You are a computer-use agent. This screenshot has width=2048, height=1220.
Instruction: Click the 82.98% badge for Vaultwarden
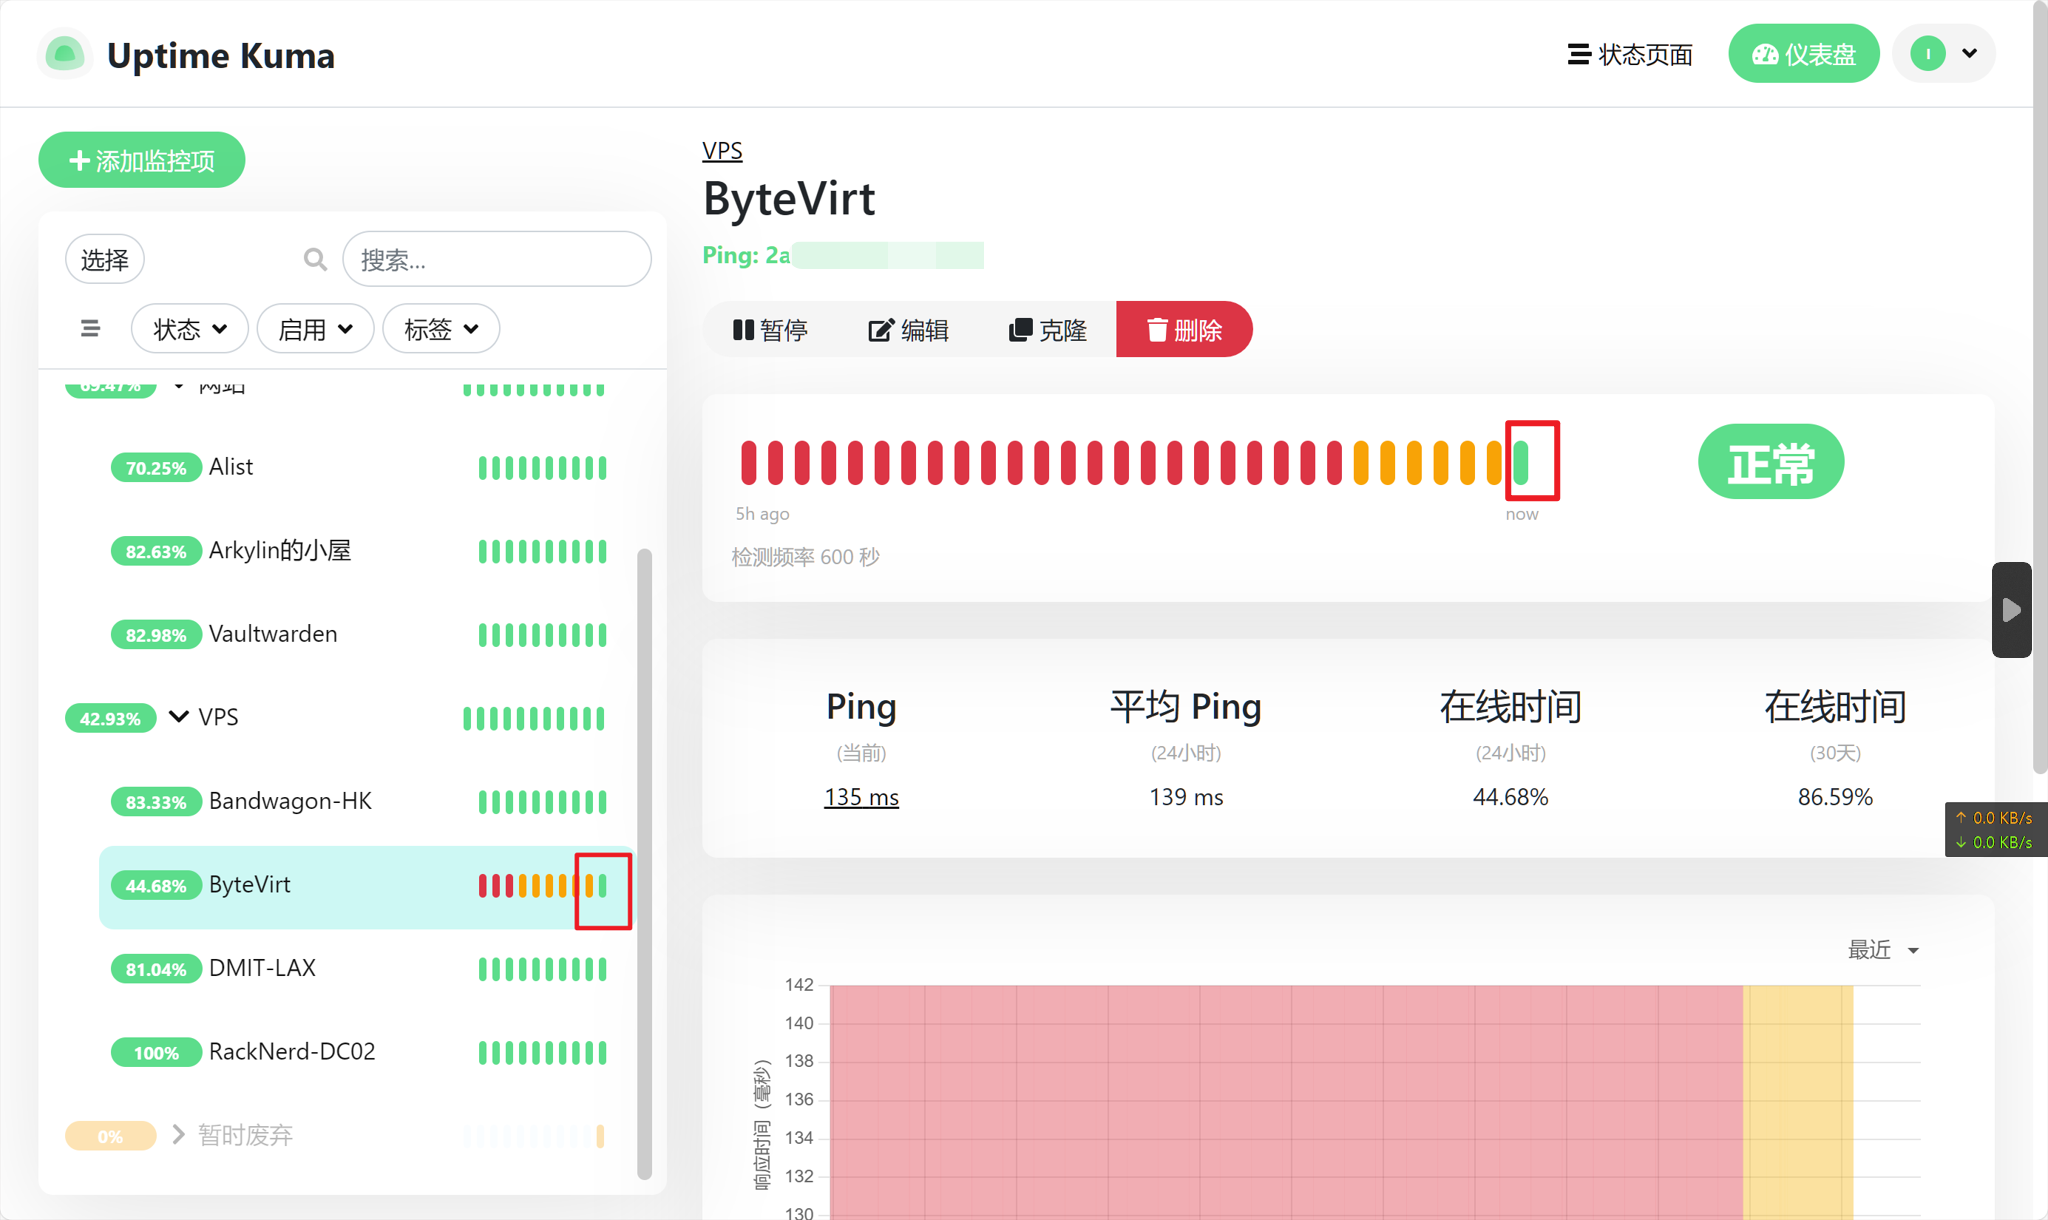tap(156, 635)
